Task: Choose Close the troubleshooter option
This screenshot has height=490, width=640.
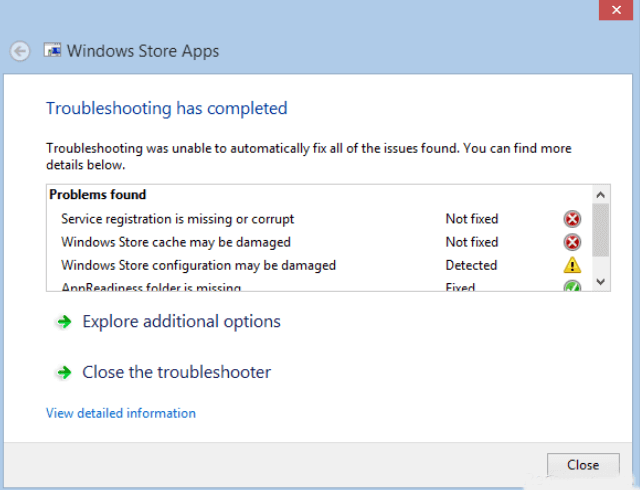Action: (176, 372)
